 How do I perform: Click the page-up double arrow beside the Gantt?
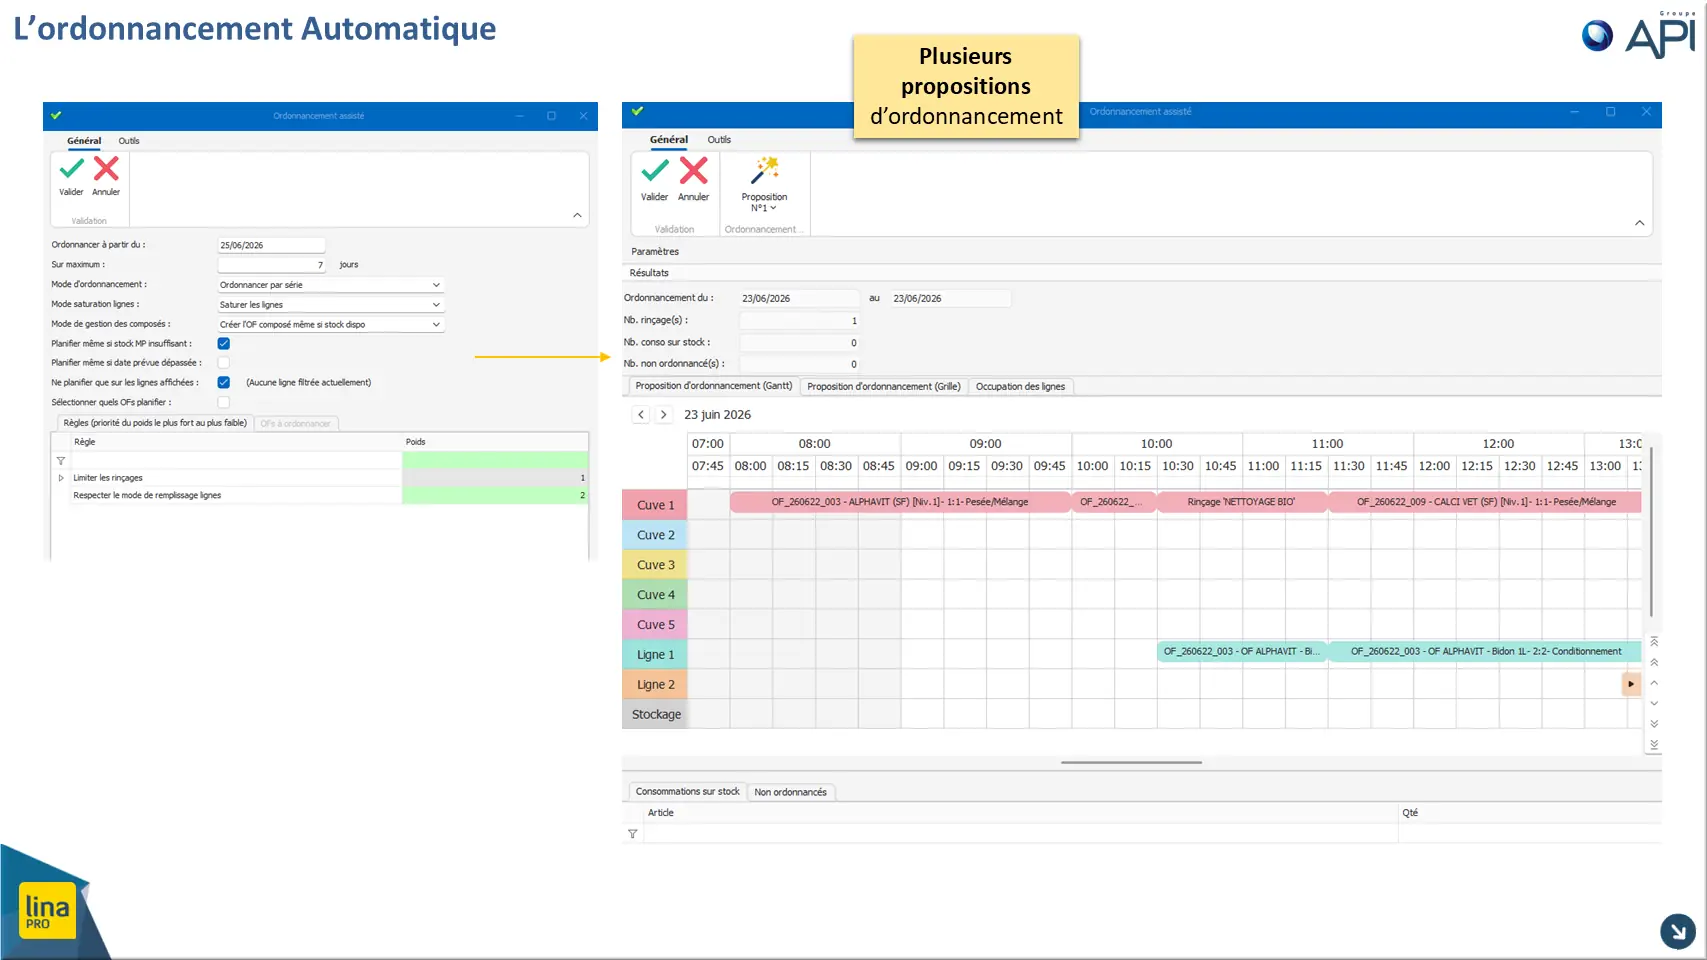coord(1654,662)
